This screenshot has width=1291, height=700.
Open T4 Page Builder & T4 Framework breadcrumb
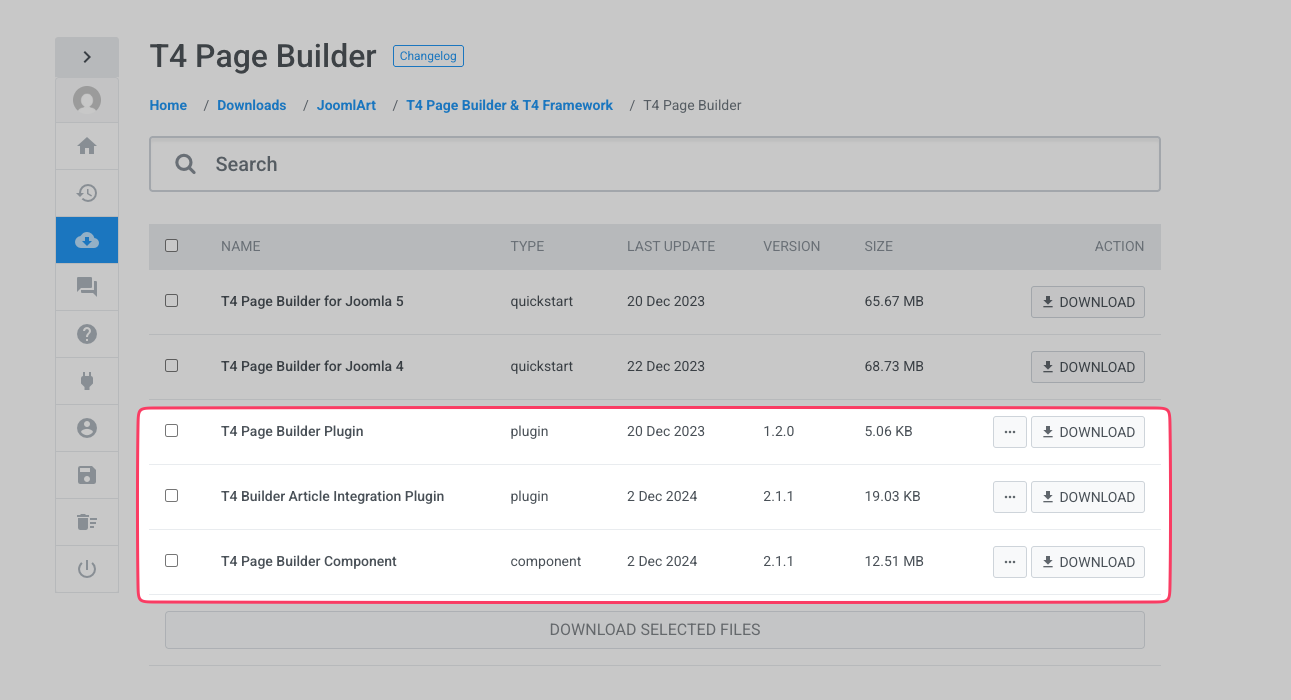pos(510,105)
